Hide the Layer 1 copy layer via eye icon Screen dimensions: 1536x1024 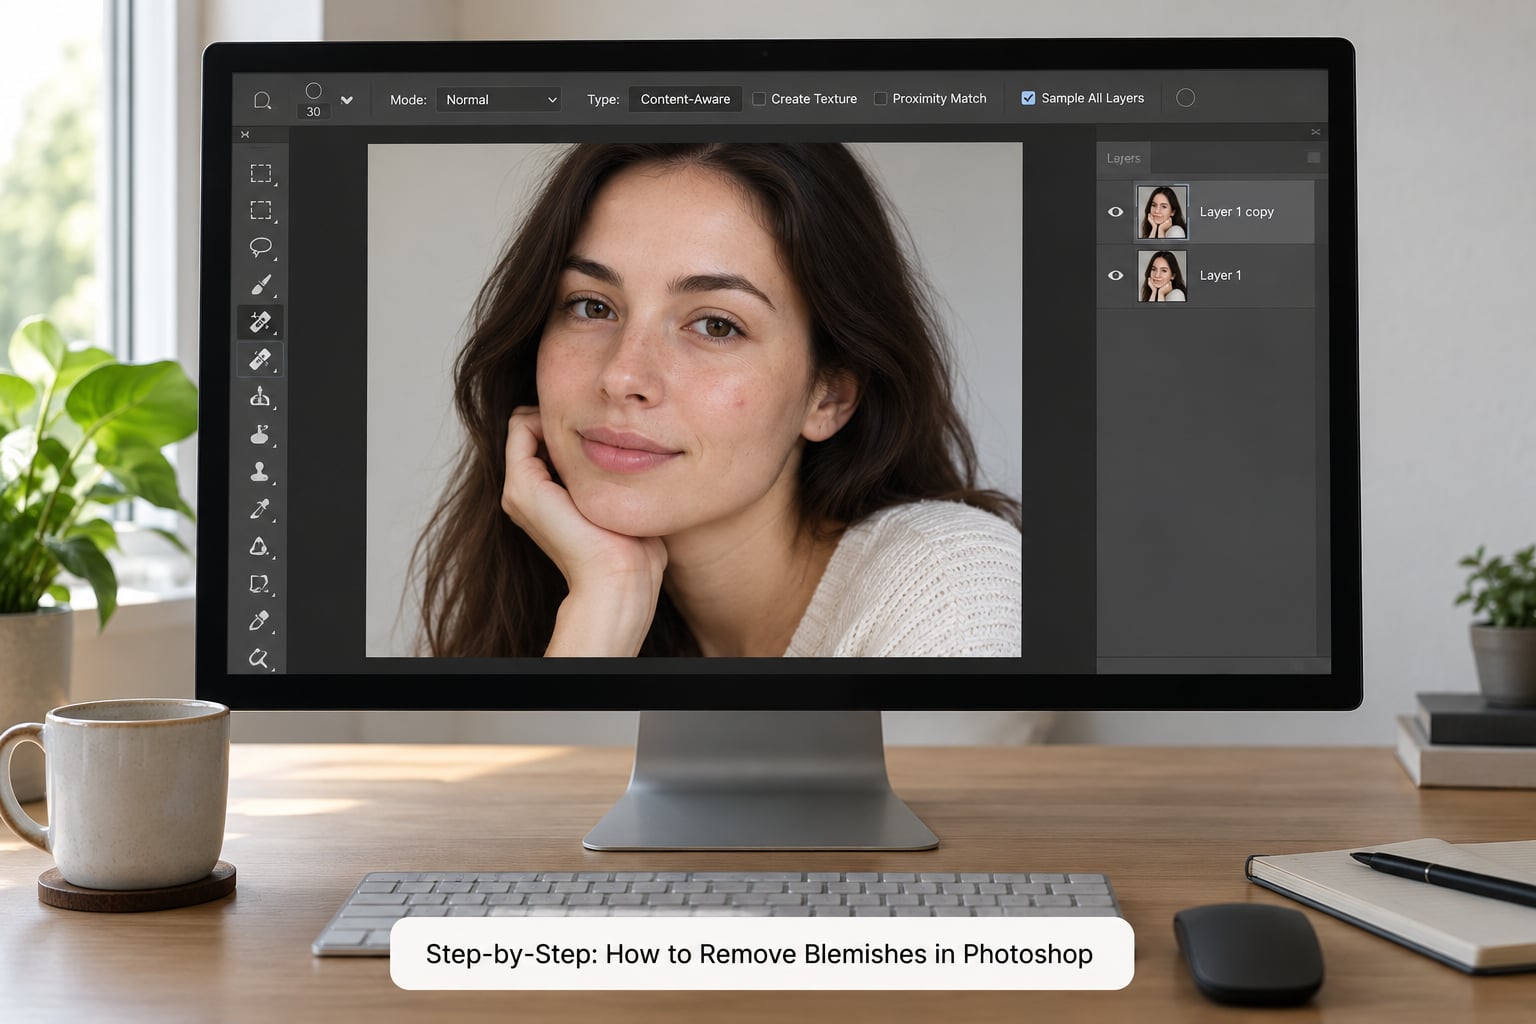click(x=1116, y=212)
